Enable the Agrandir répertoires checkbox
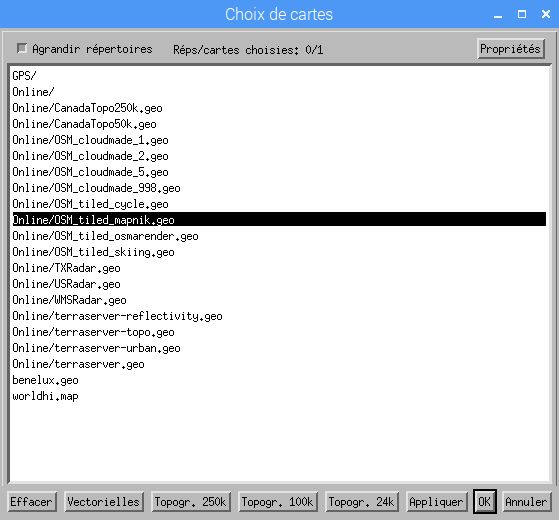 pos(22,48)
